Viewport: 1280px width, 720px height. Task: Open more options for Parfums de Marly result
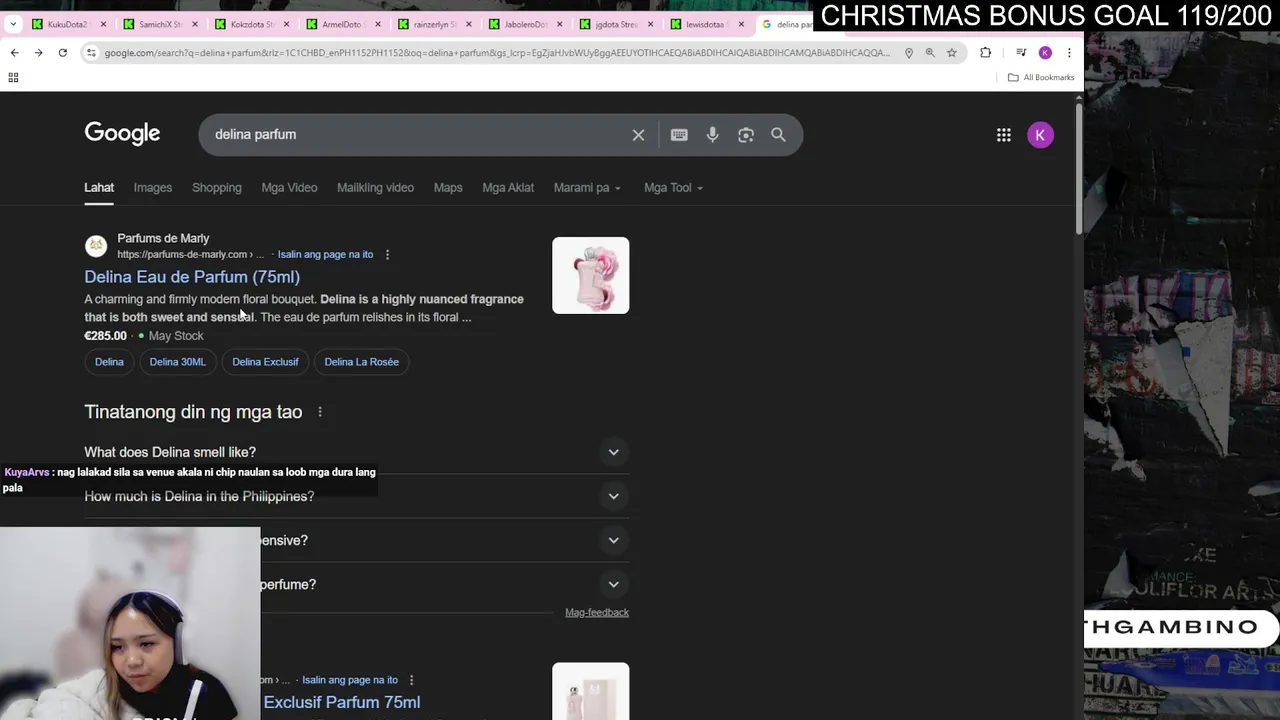click(x=387, y=255)
